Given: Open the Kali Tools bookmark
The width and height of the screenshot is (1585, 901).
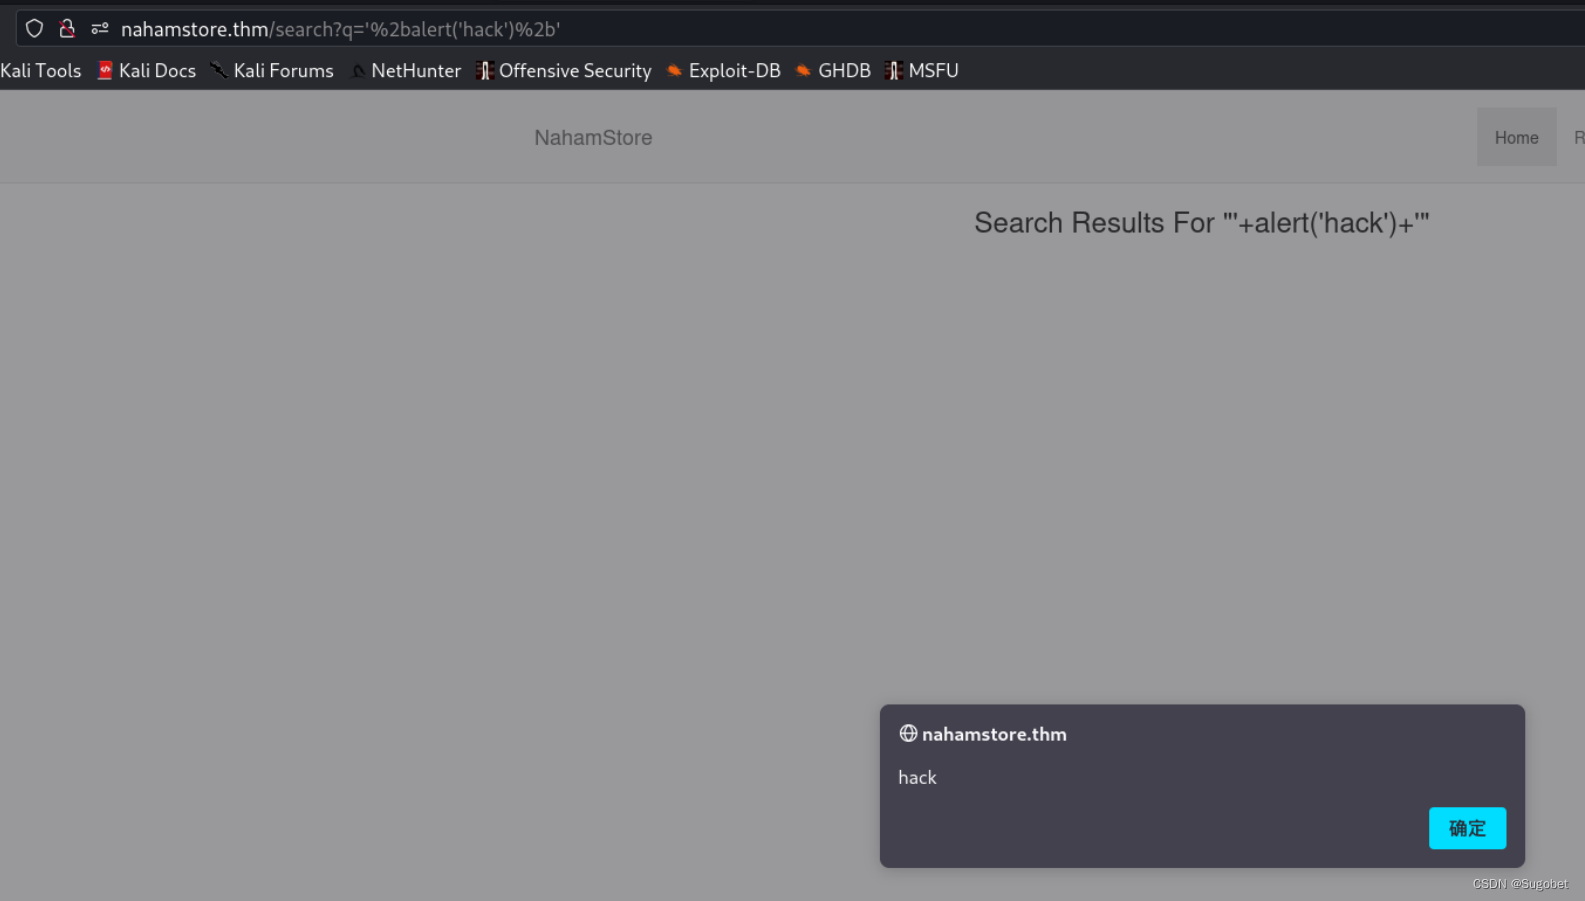Looking at the screenshot, I should point(40,70).
